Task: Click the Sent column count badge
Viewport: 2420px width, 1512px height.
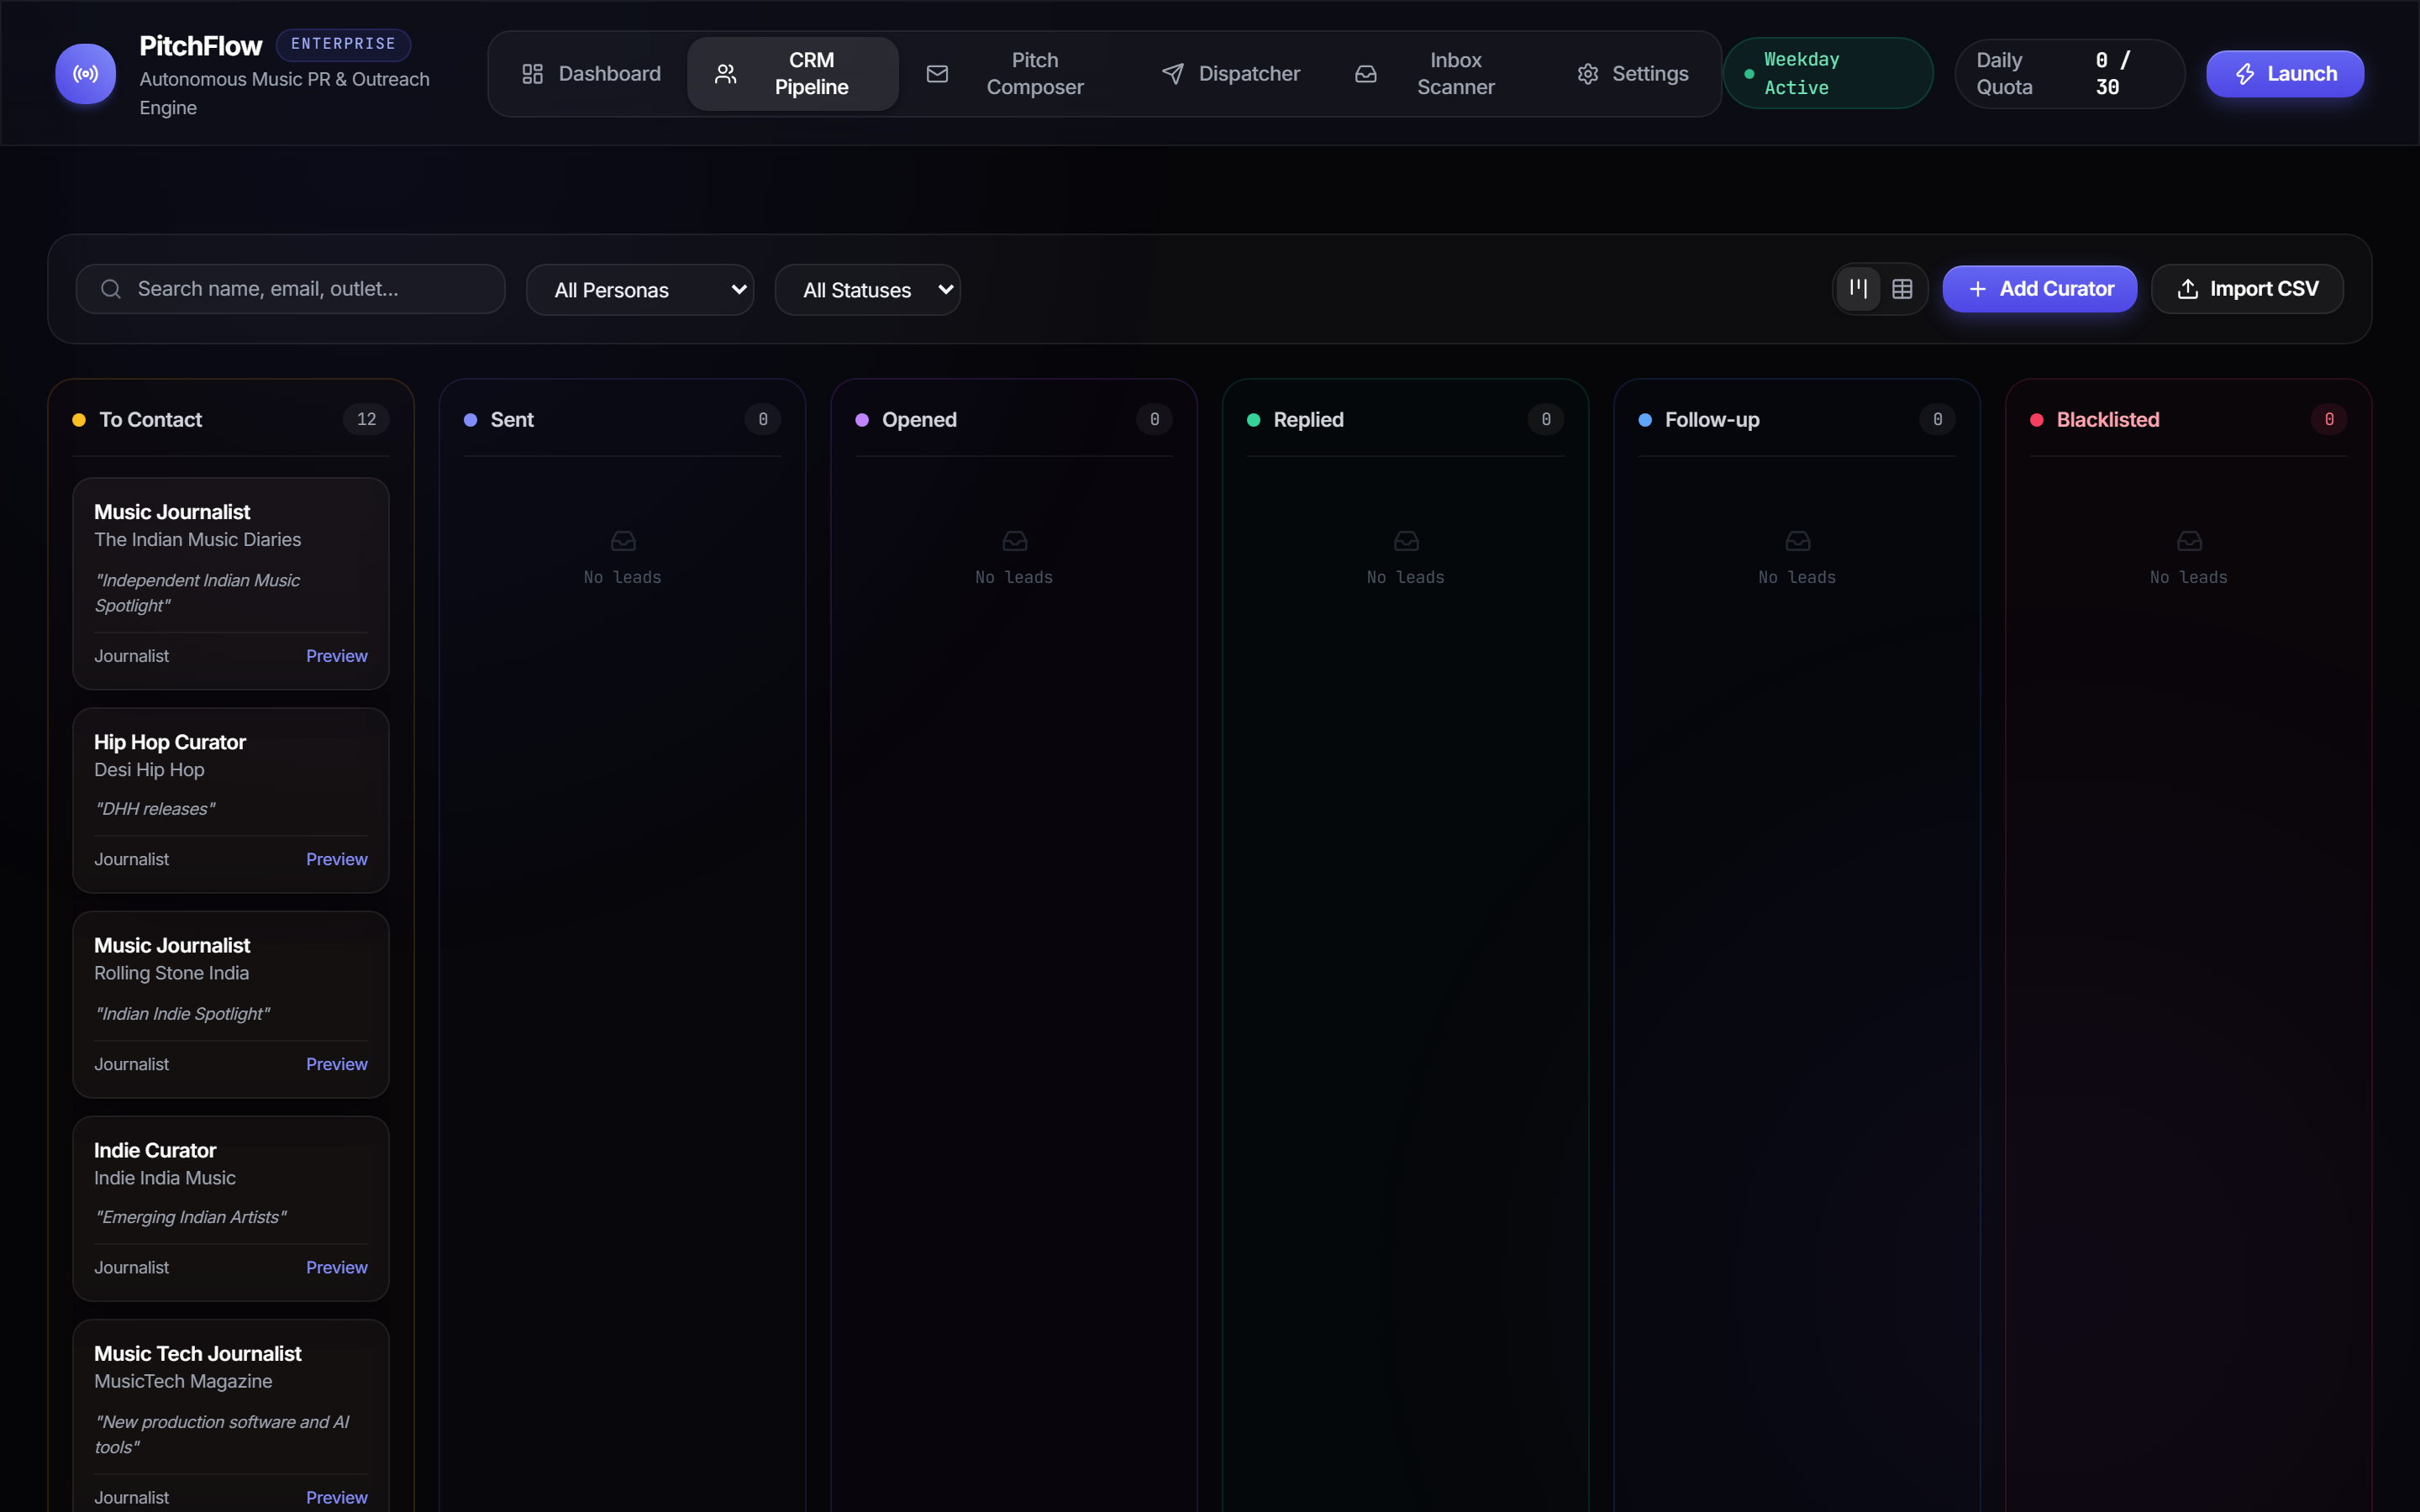Action: 763,420
